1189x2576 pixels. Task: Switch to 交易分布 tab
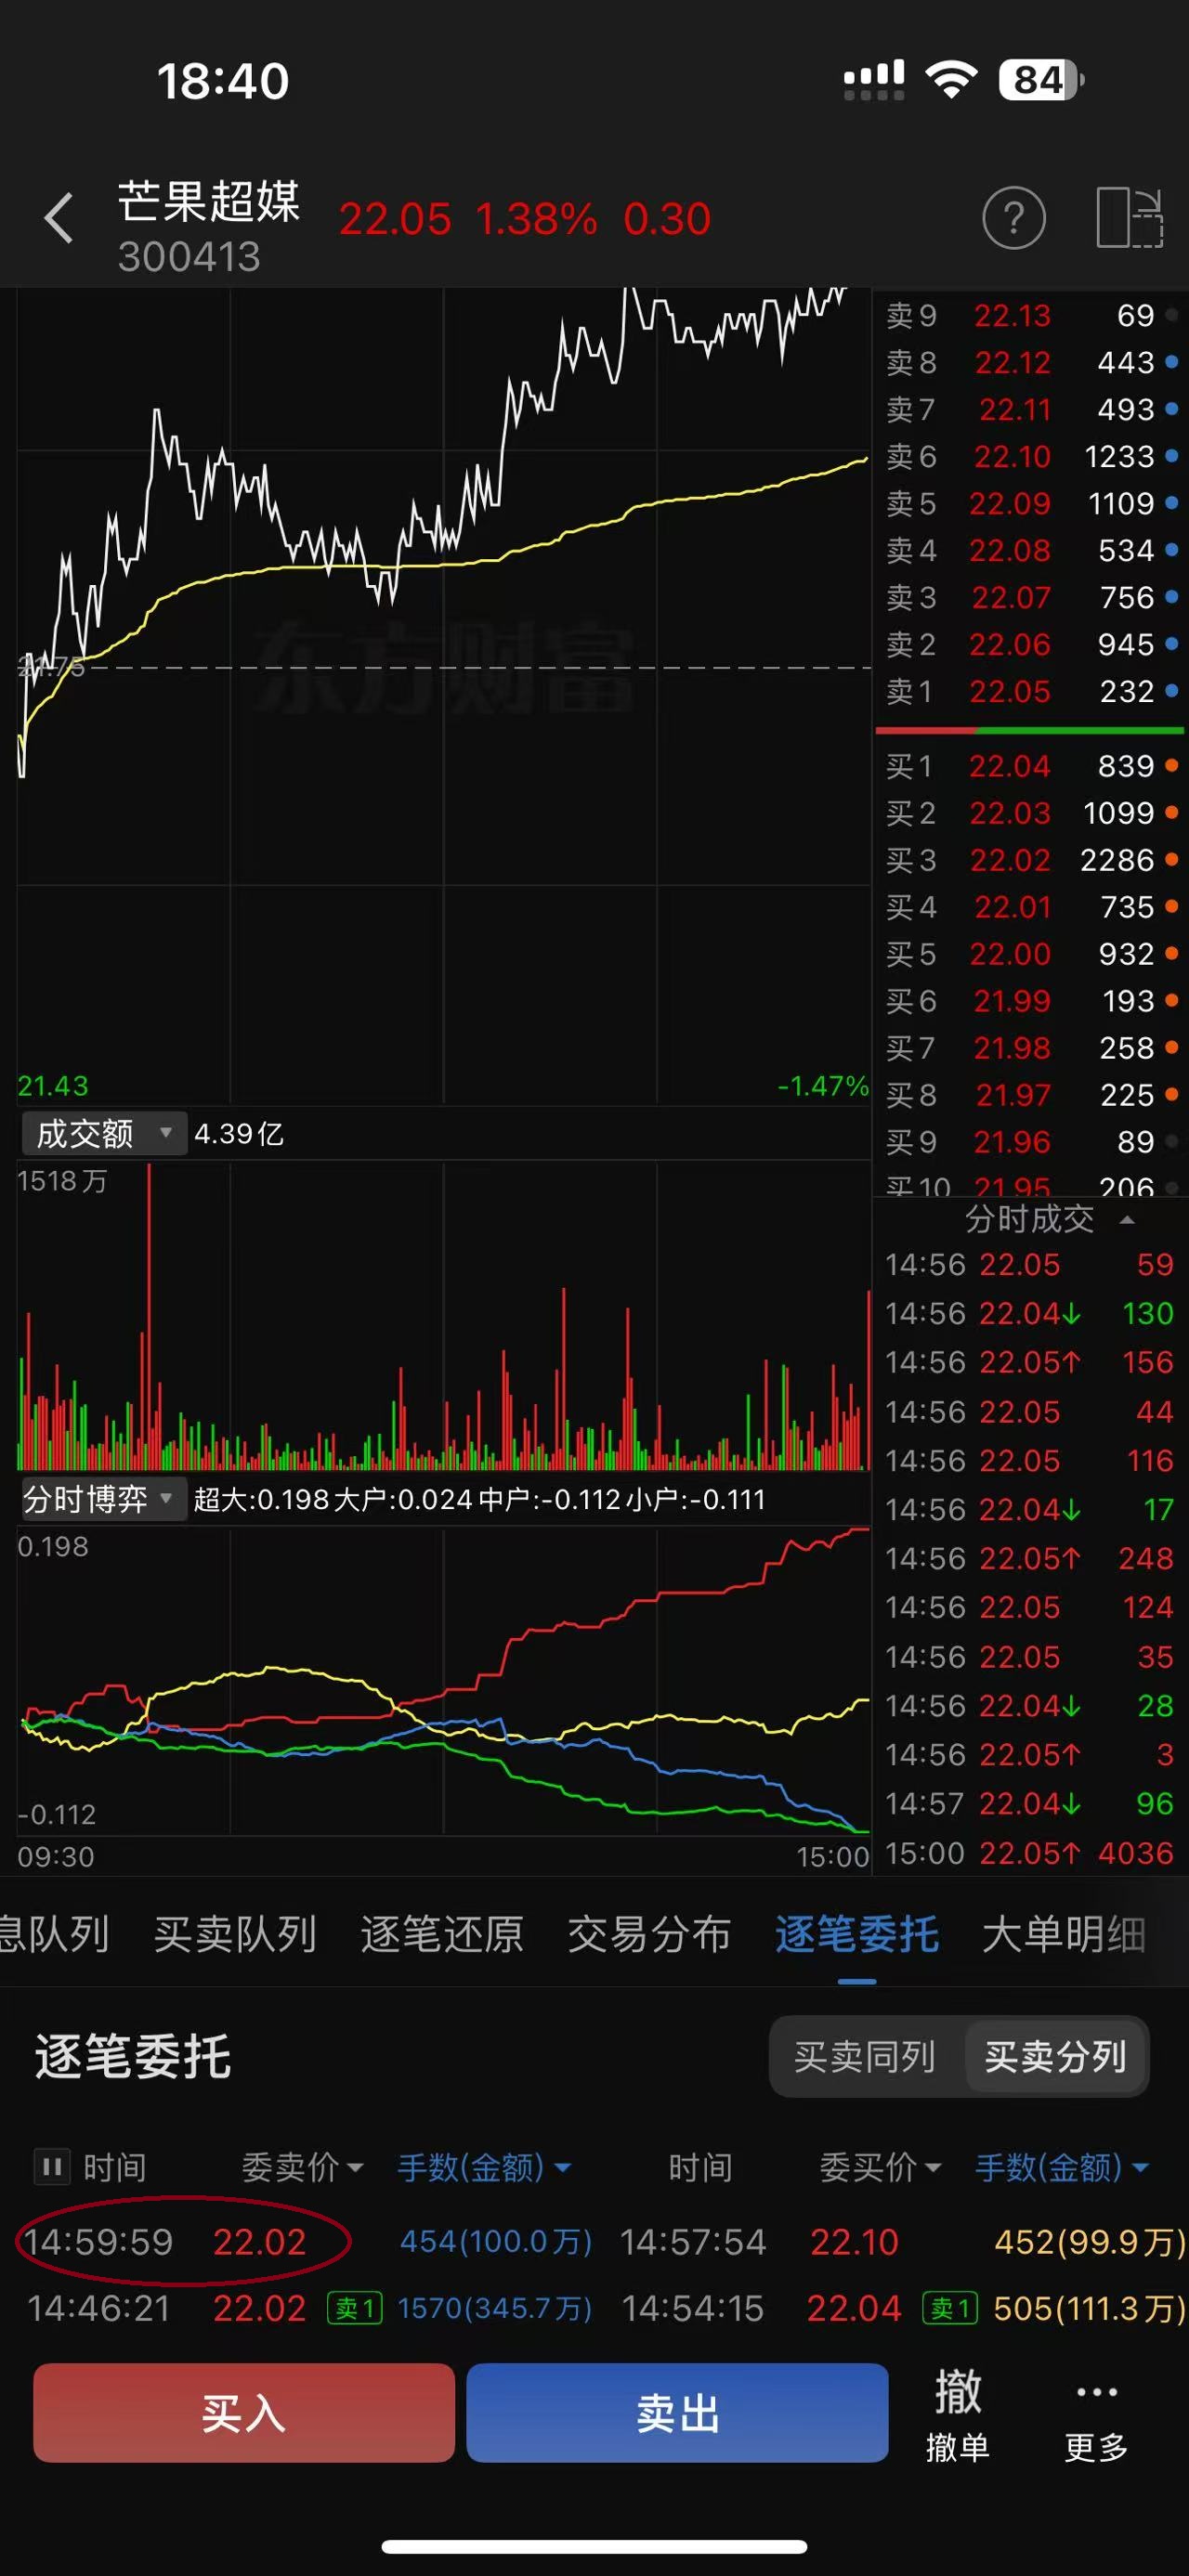coord(649,1934)
